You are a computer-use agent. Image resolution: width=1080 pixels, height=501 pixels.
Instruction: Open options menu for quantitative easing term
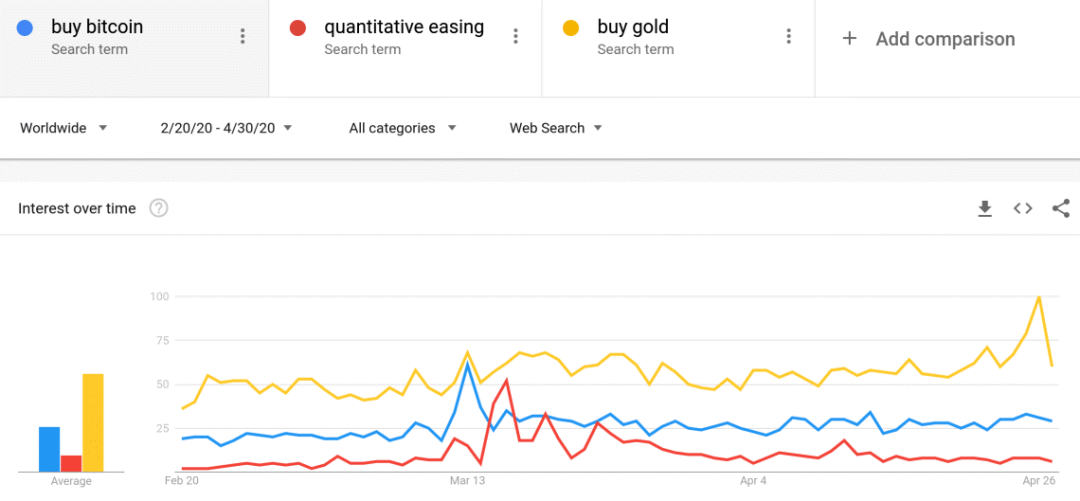[x=515, y=36]
